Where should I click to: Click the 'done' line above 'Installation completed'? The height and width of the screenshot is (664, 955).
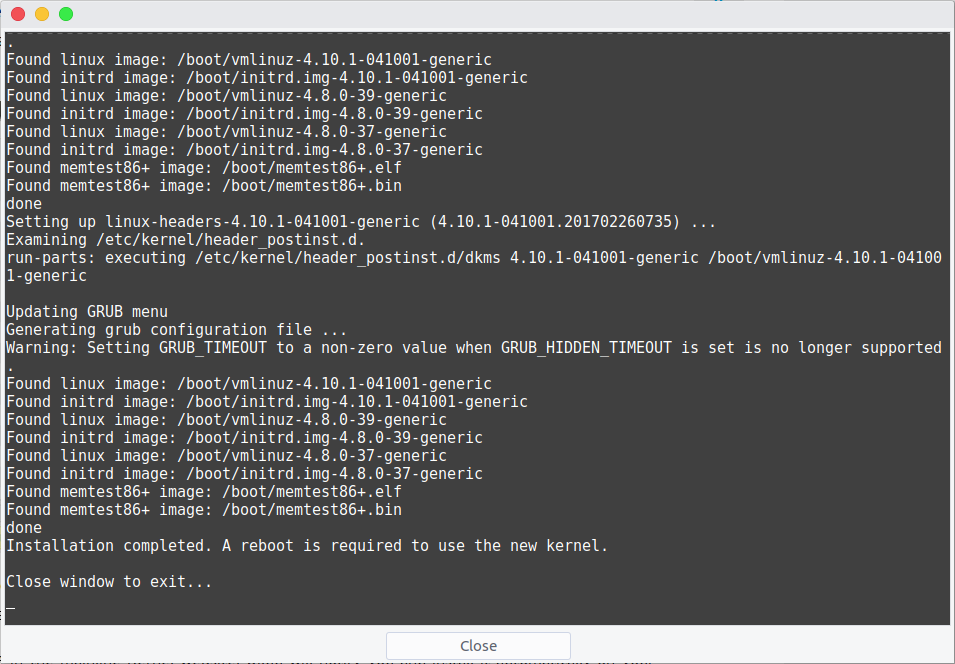click(24, 528)
